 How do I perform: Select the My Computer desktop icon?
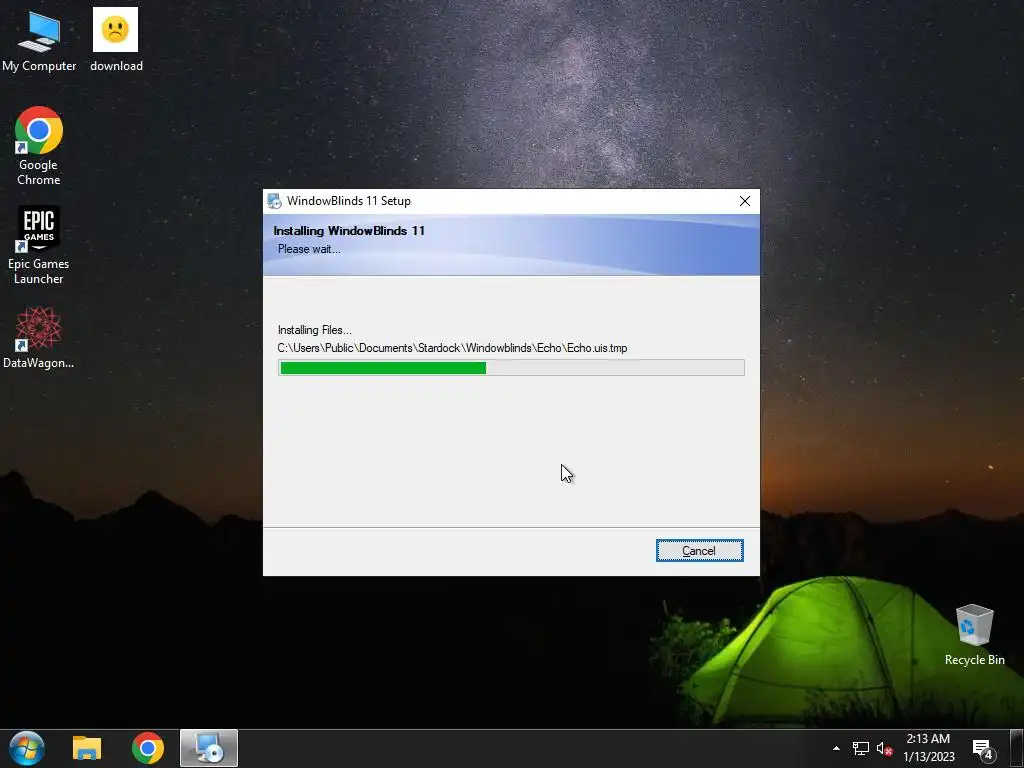[x=39, y=40]
